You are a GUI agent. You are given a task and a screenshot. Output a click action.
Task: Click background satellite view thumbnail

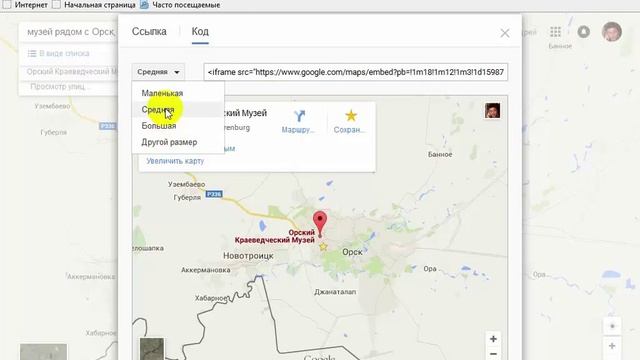pyautogui.click(x=43, y=352)
